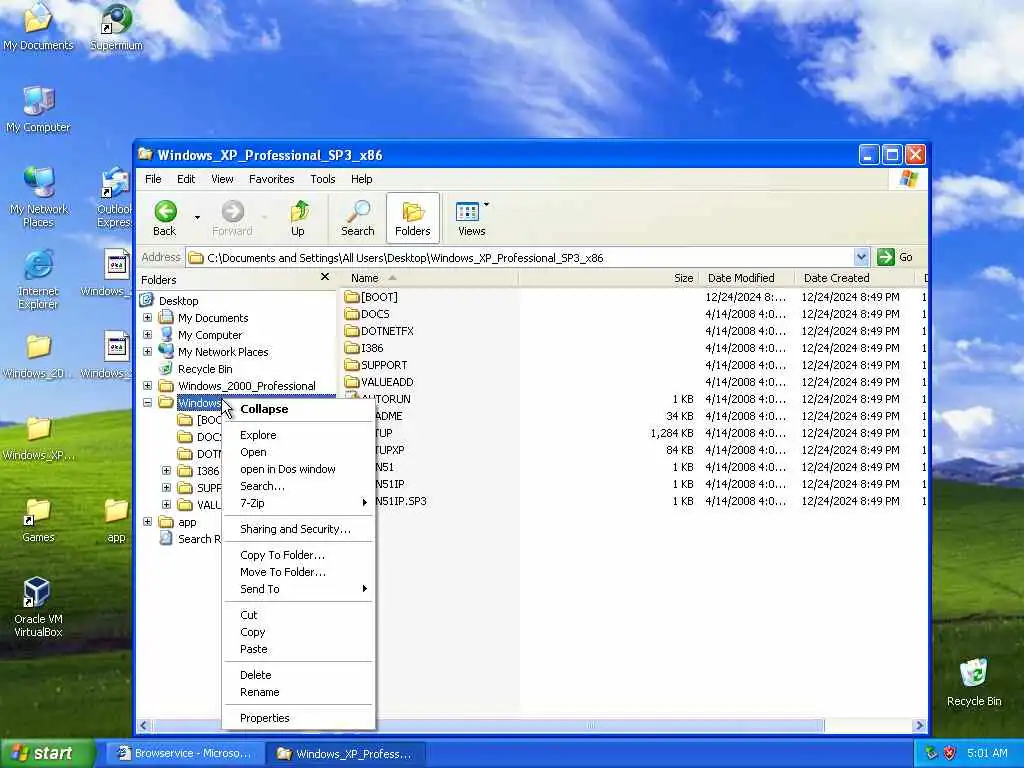Expand the I386 tree node

167,470
